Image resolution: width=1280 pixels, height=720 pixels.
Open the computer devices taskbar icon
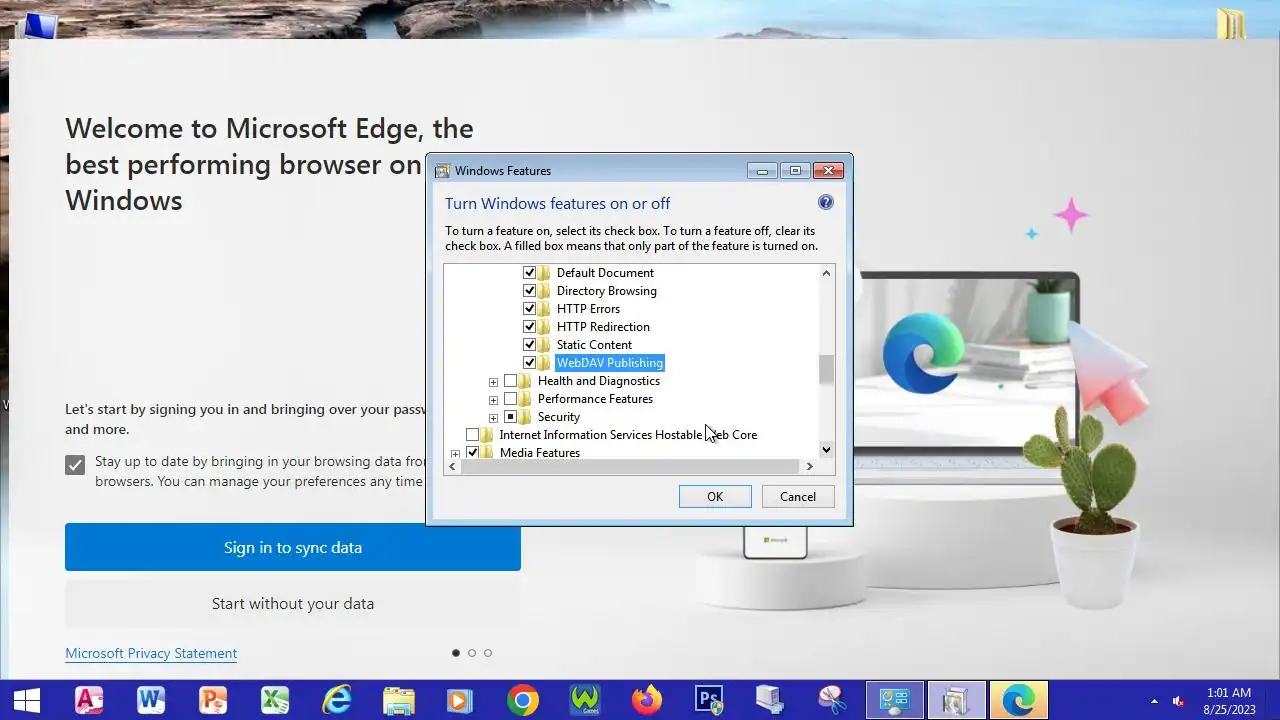click(x=771, y=699)
